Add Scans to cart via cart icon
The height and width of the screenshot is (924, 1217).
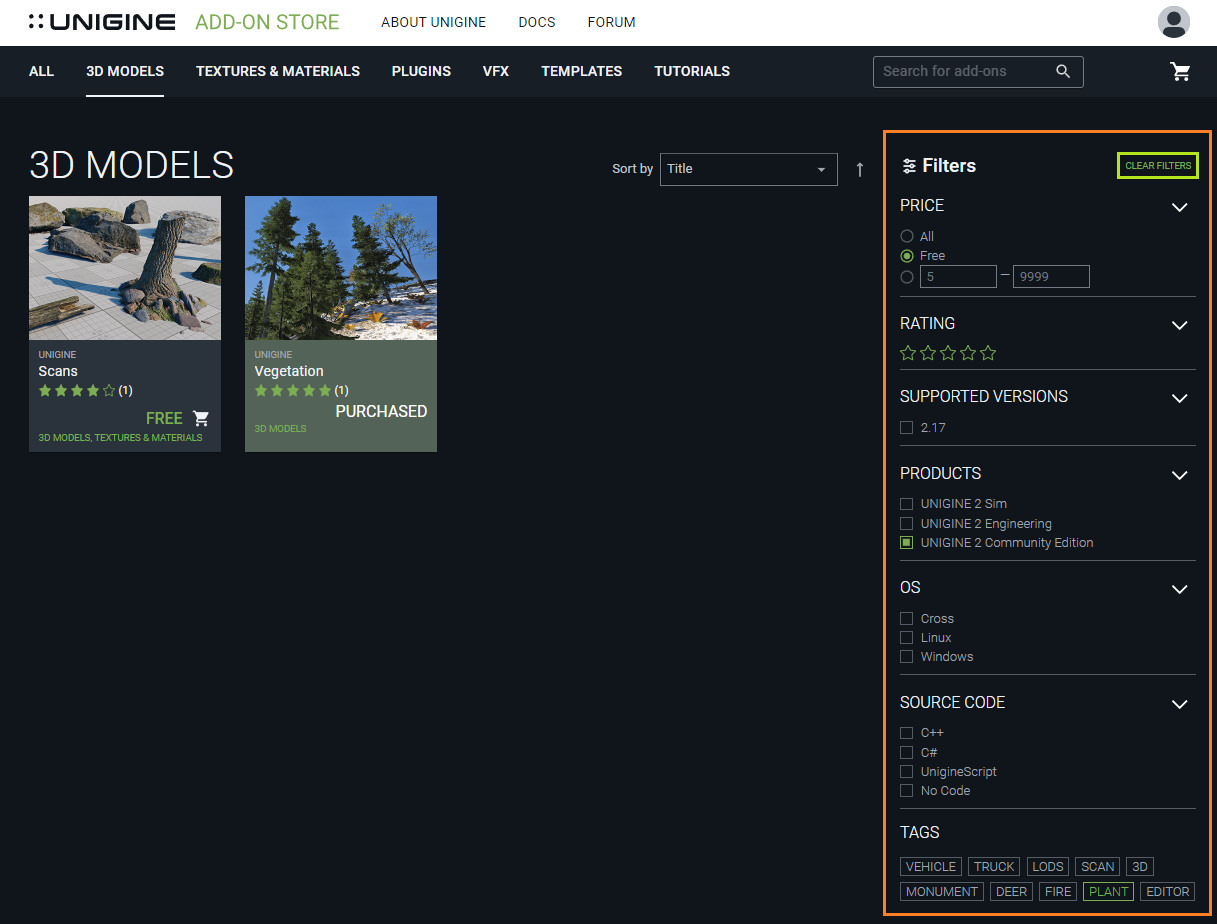point(201,418)
